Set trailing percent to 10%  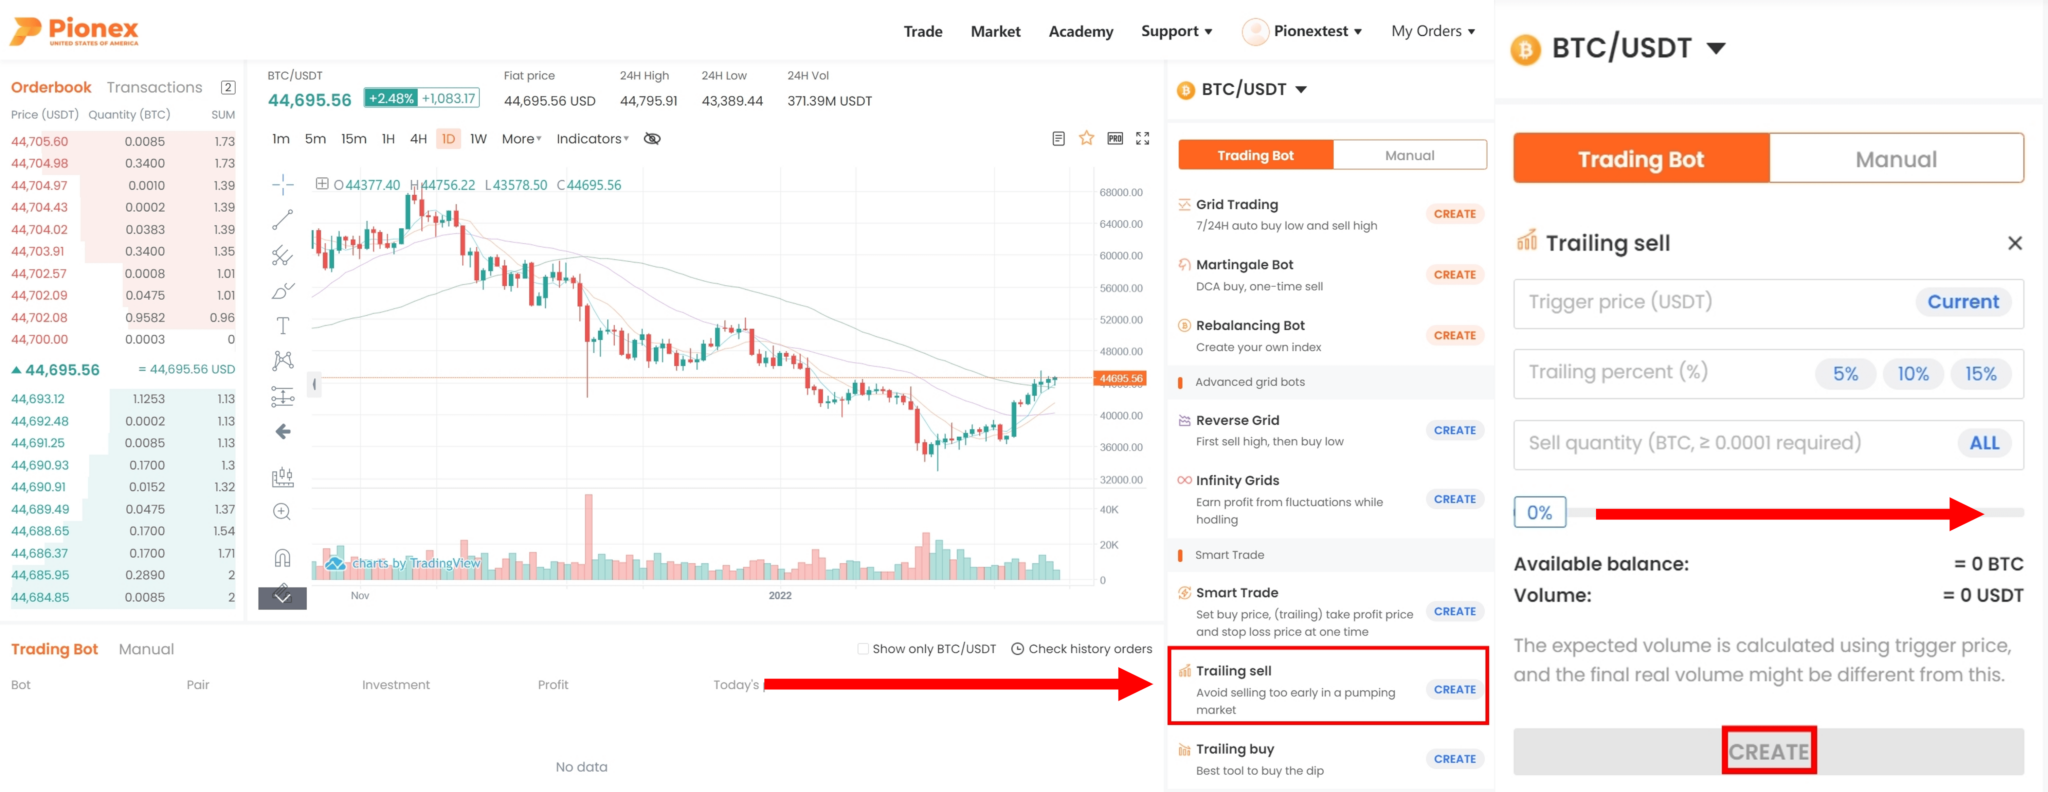[x=1912, y=373]
